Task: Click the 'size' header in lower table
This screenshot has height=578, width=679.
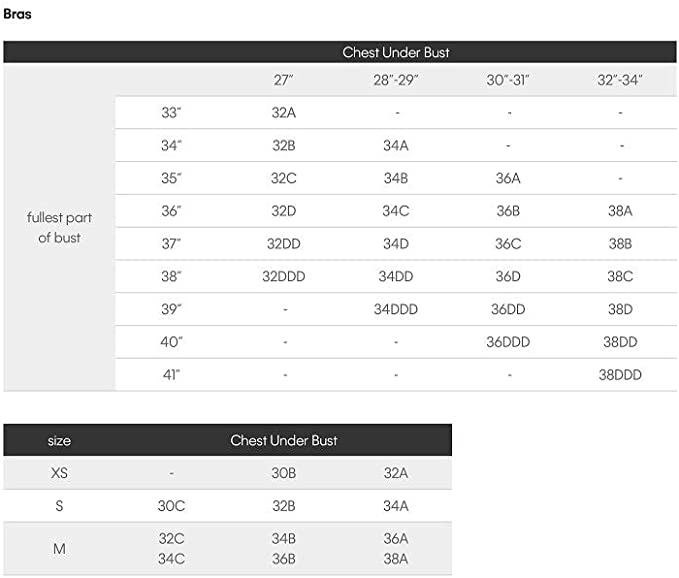Action: 59,441
